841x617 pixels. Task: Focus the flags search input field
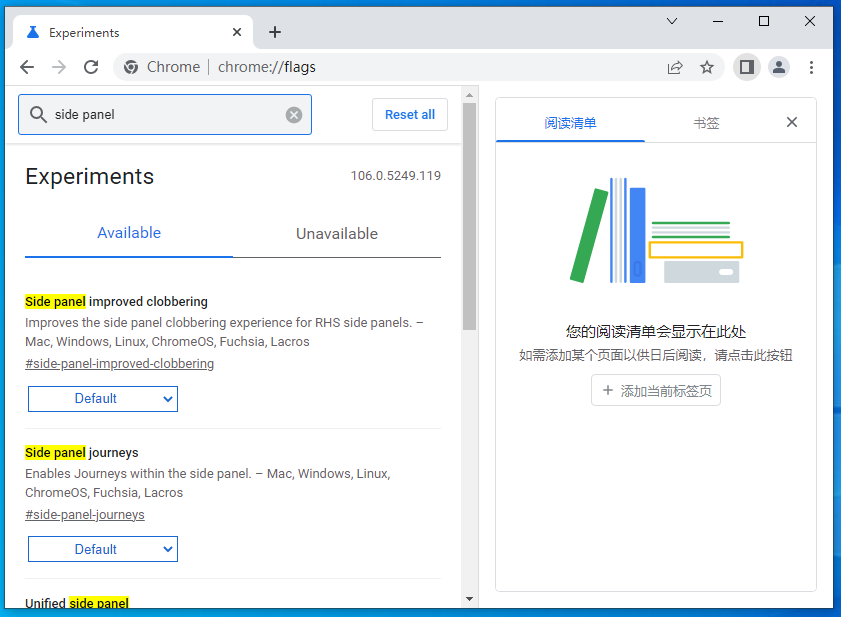(165, 114)
